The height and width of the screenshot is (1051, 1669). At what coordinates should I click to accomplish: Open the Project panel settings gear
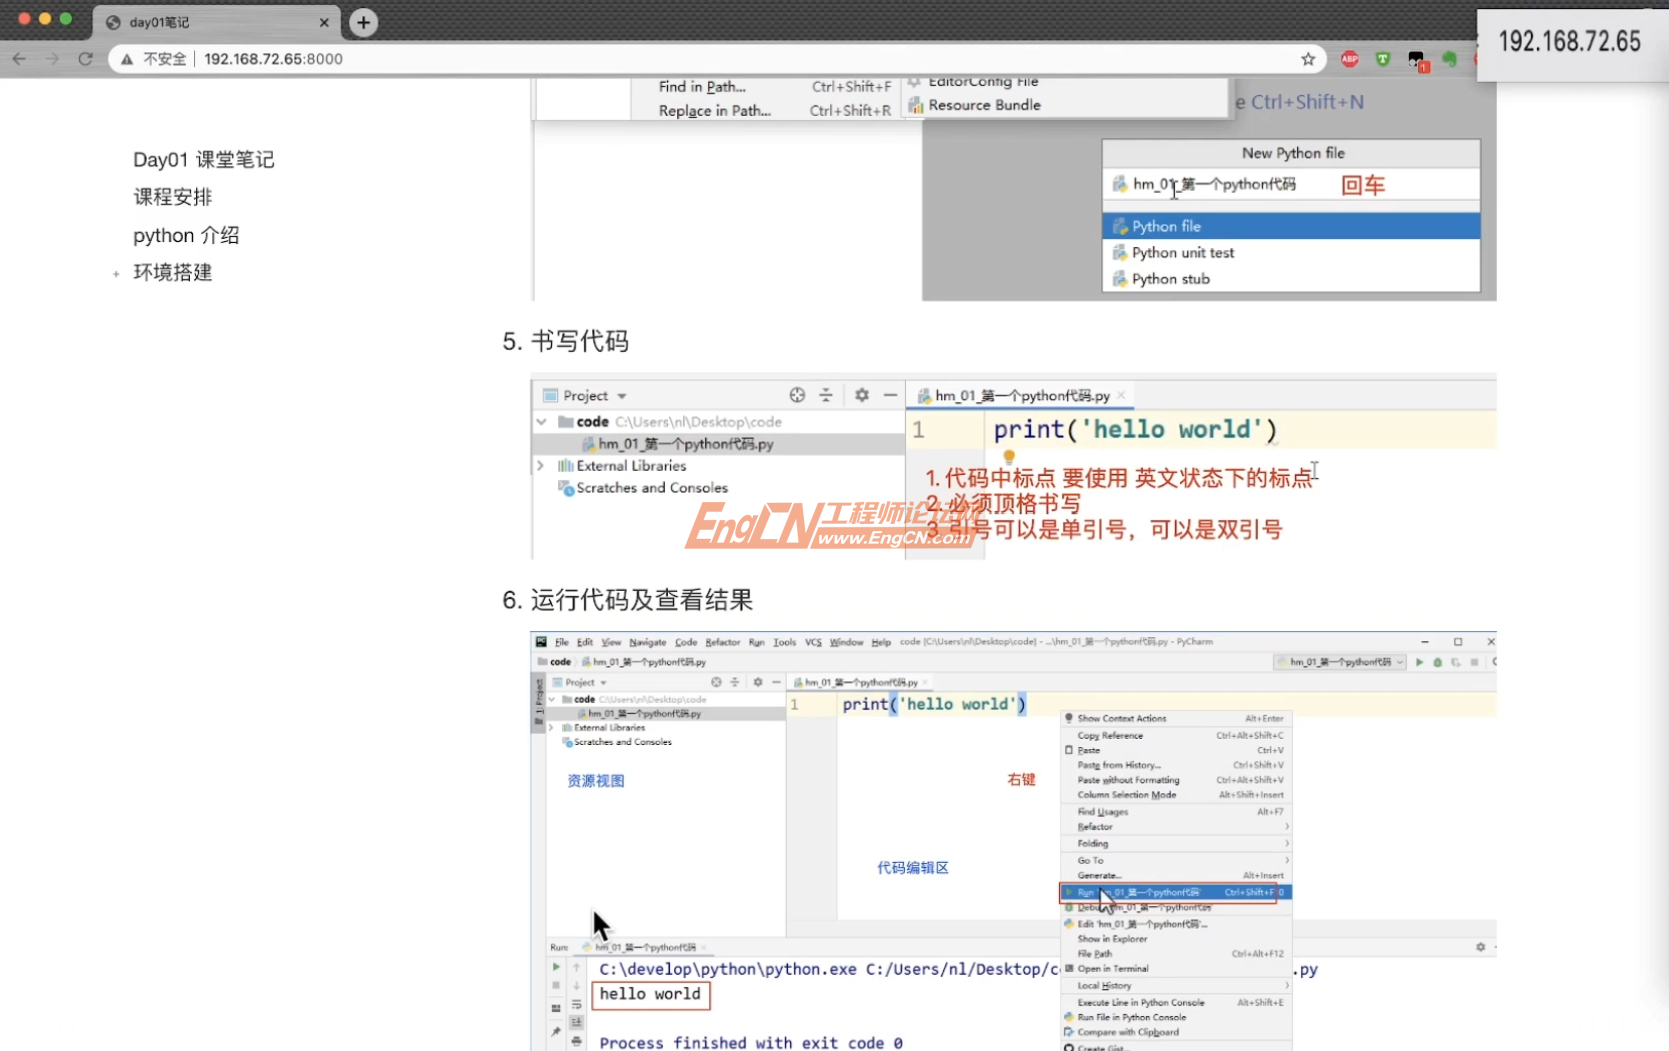click(x=861, y=395)
